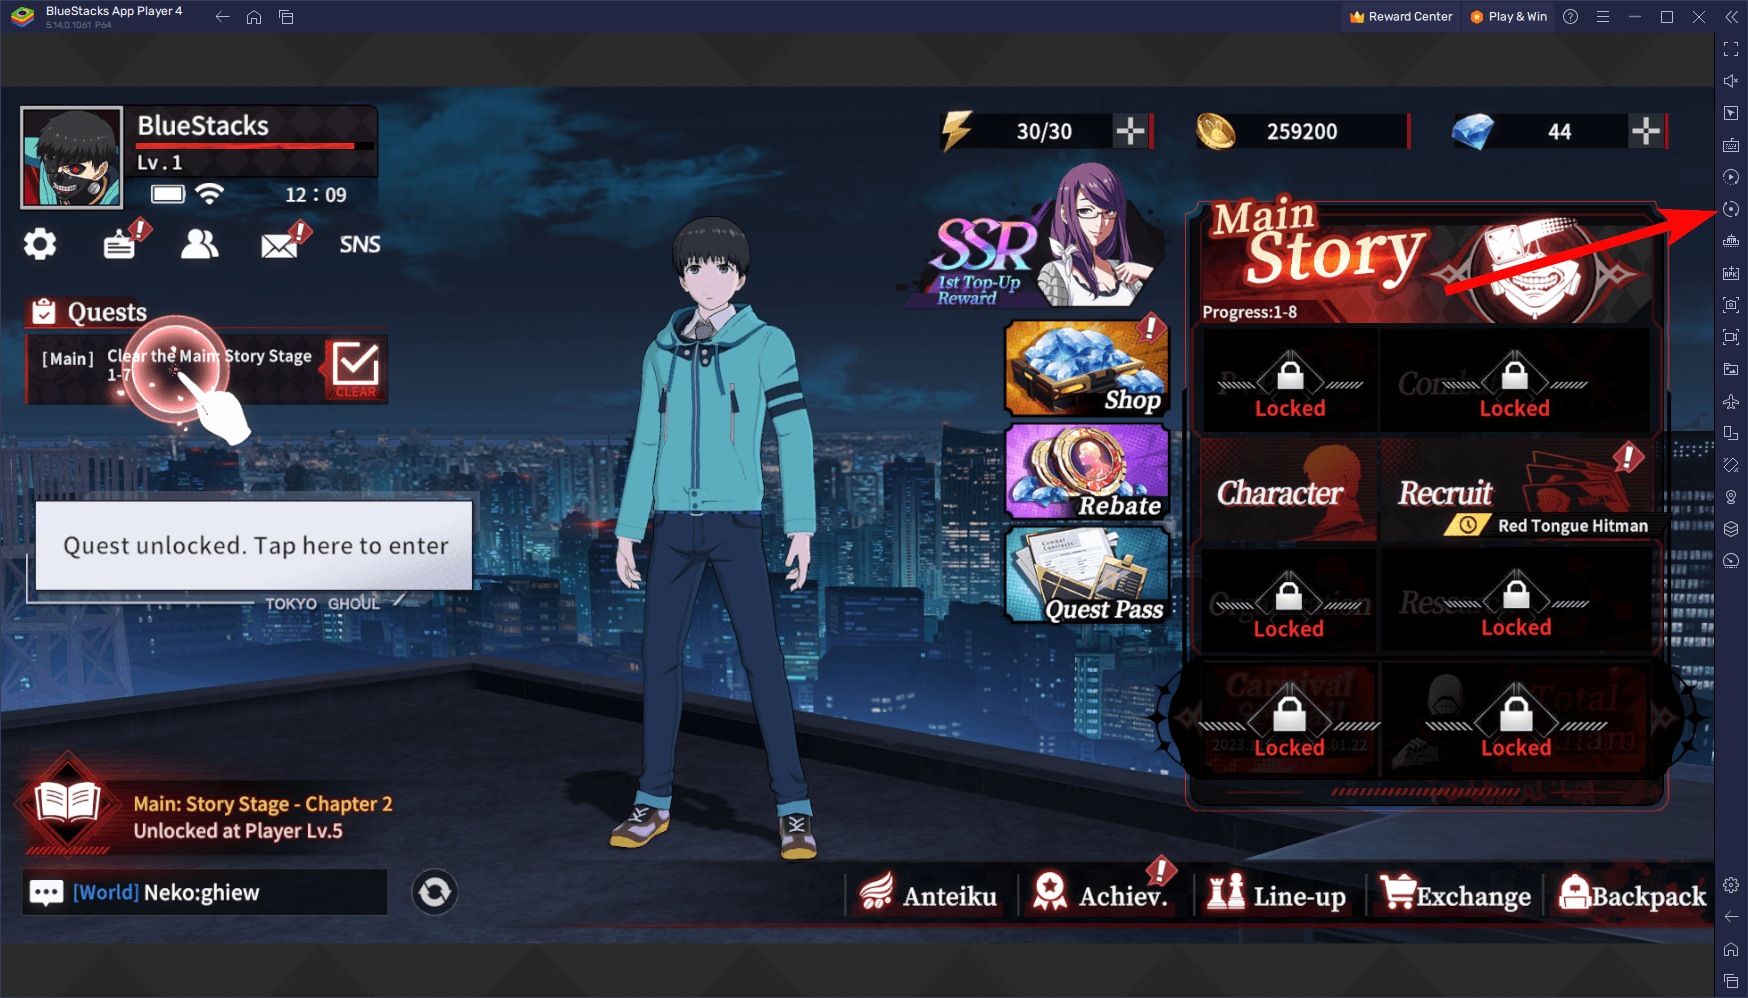Click the Android home icon in sidebar

(1731, 949)
